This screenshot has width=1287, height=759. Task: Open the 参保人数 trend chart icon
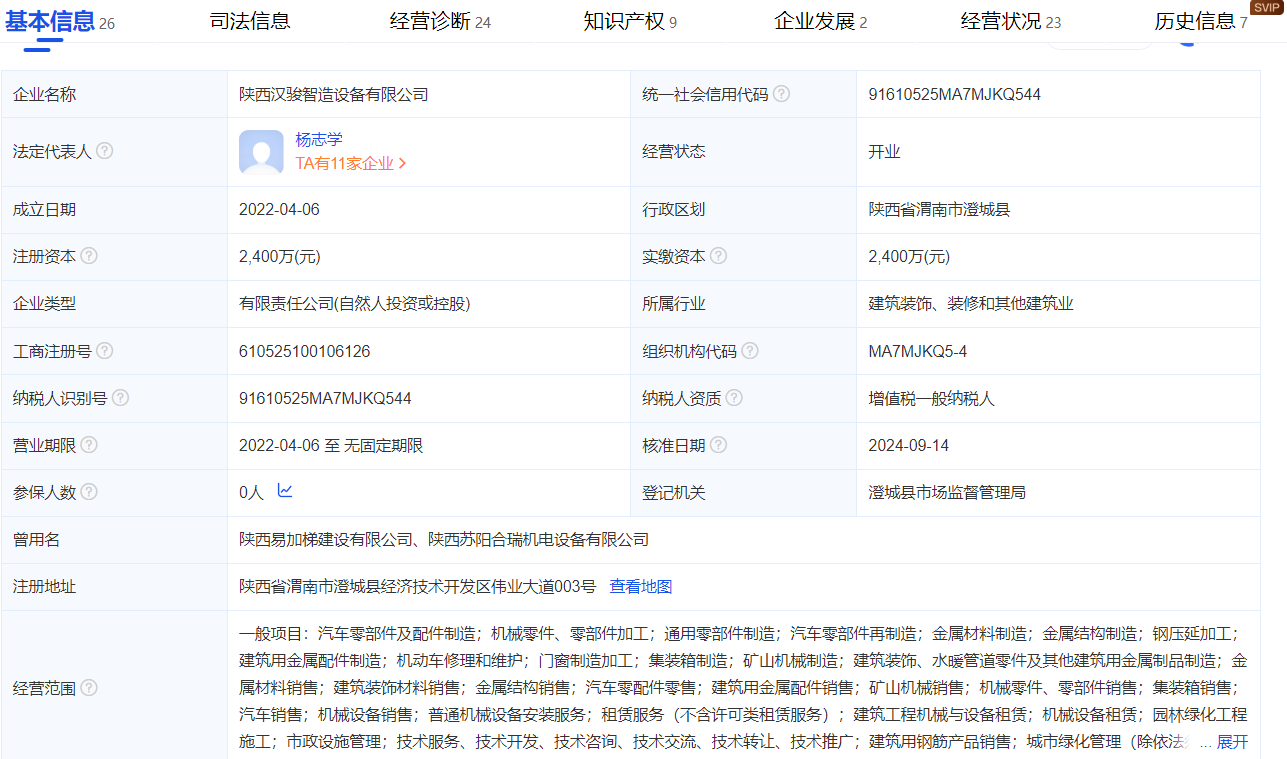pos(285,491)
